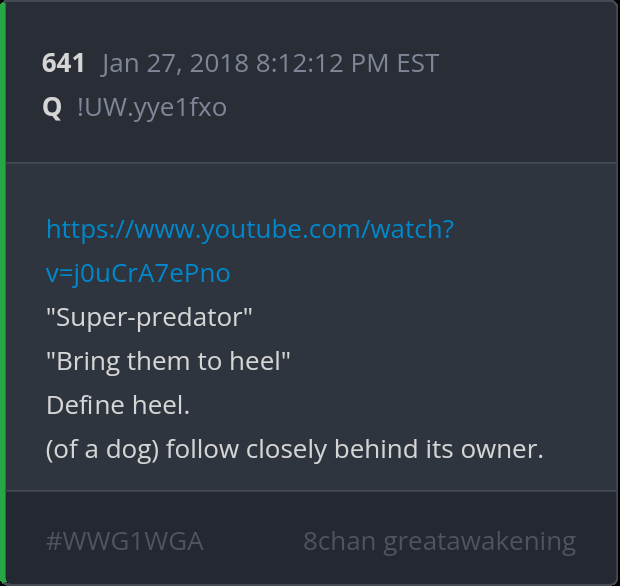620x586 pixels.
Task: Click the dog definition sentence
Action: pos(295,450)
